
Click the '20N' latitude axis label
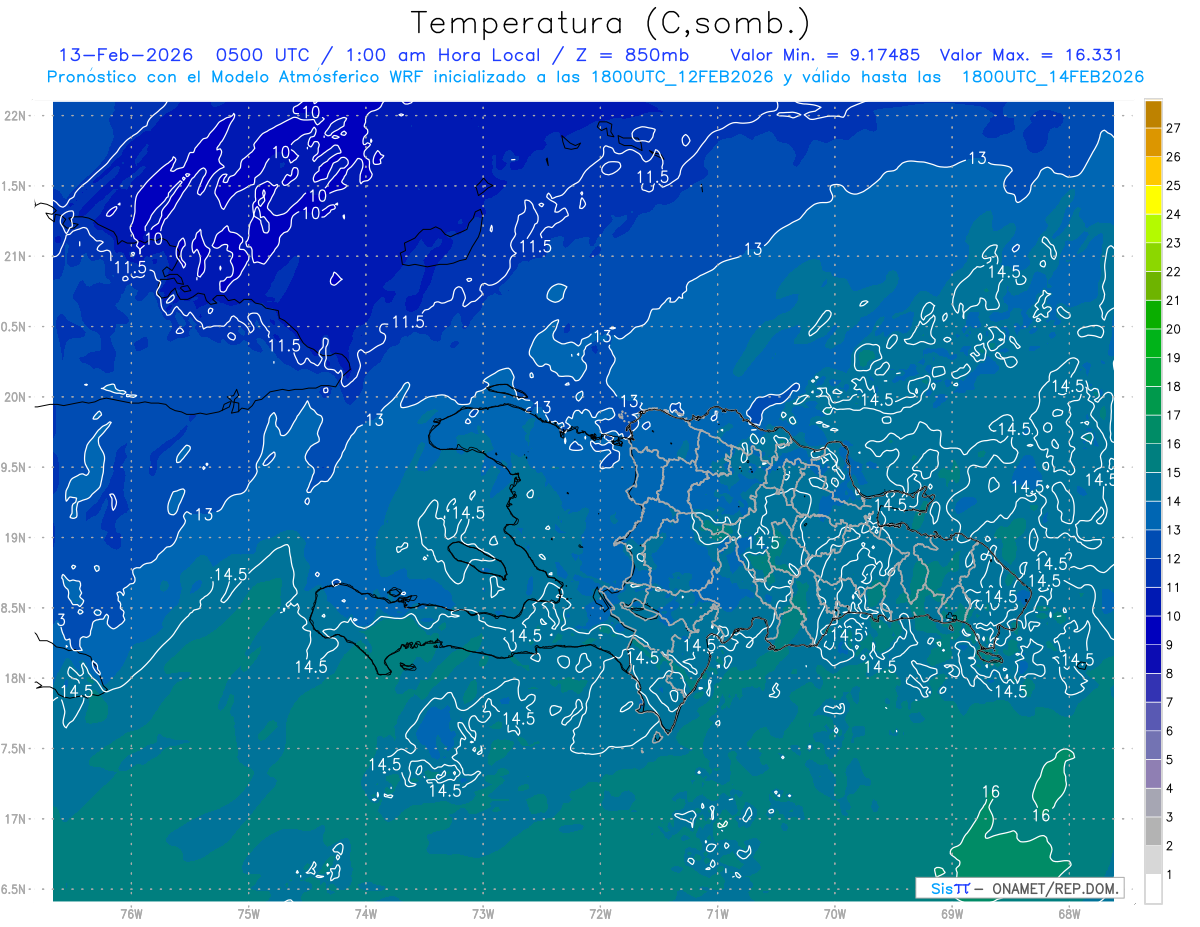[14, 397]
